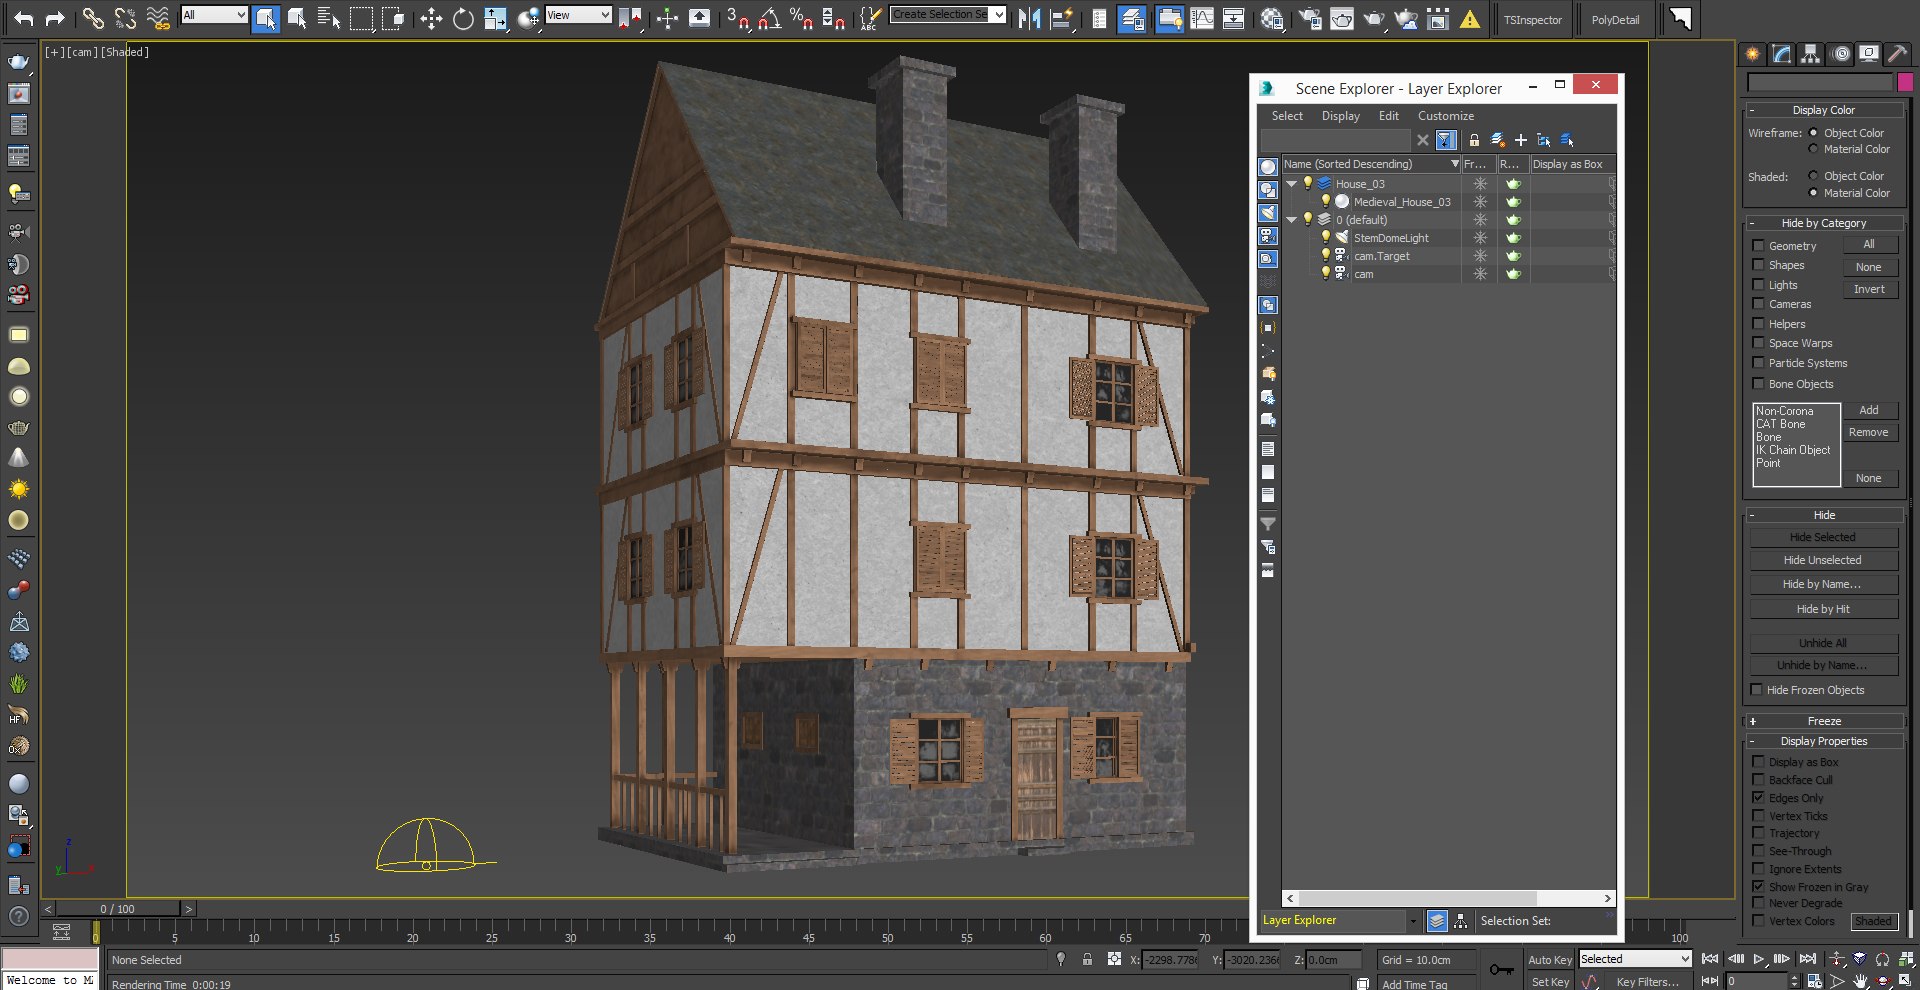Open the selection filter All dropdown
Screen dimensions: 1920x990
(x=214, y=15)
